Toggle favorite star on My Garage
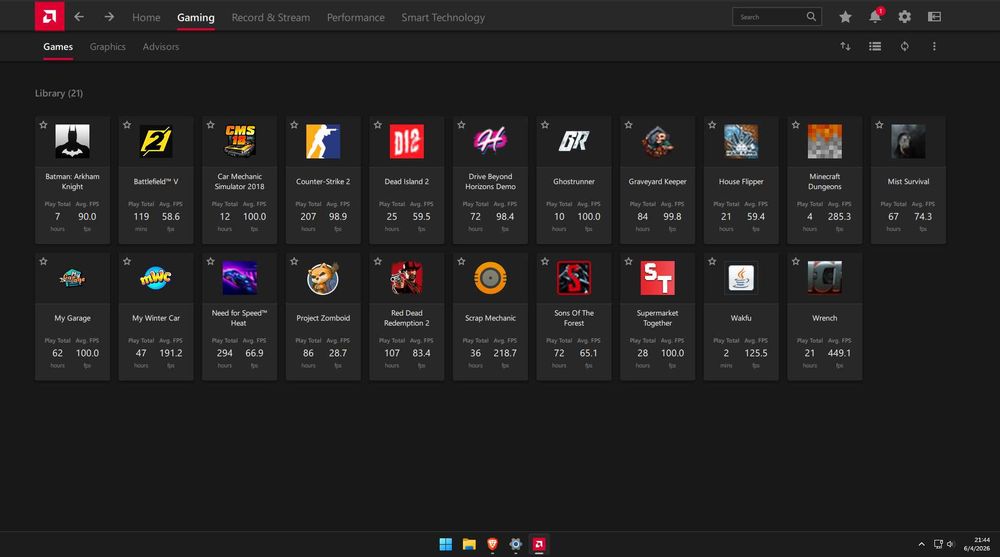 tap(43, 262)
